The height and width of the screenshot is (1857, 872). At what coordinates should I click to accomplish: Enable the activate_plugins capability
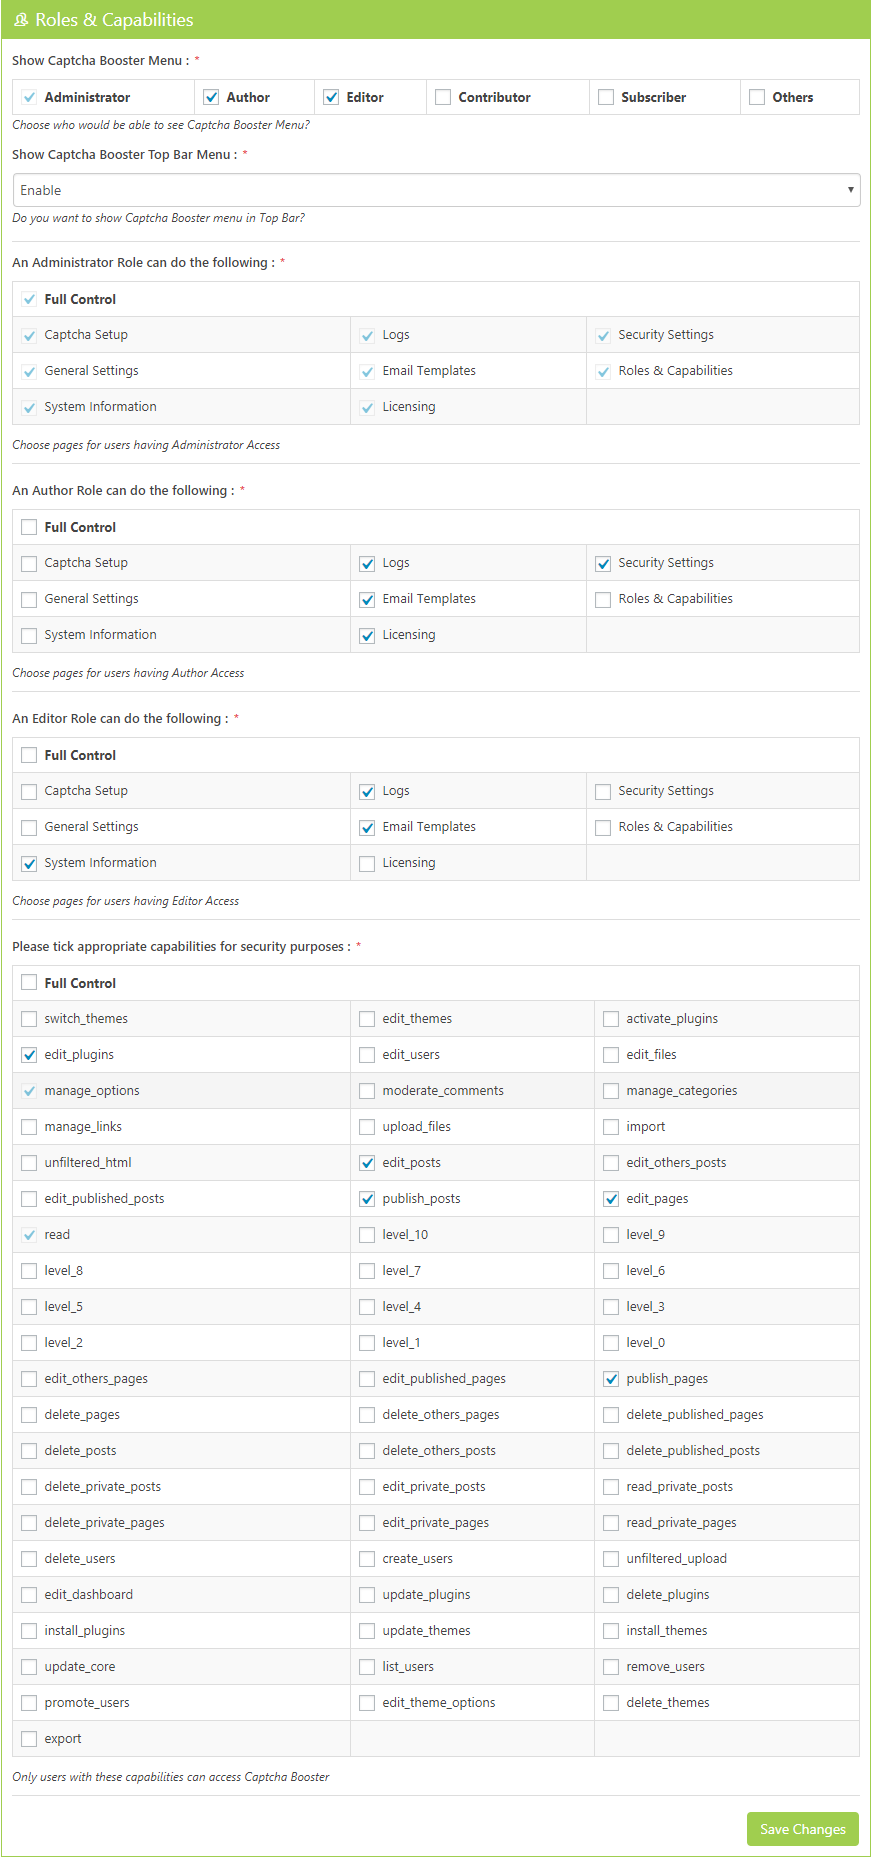click(x=611, y=1019)
